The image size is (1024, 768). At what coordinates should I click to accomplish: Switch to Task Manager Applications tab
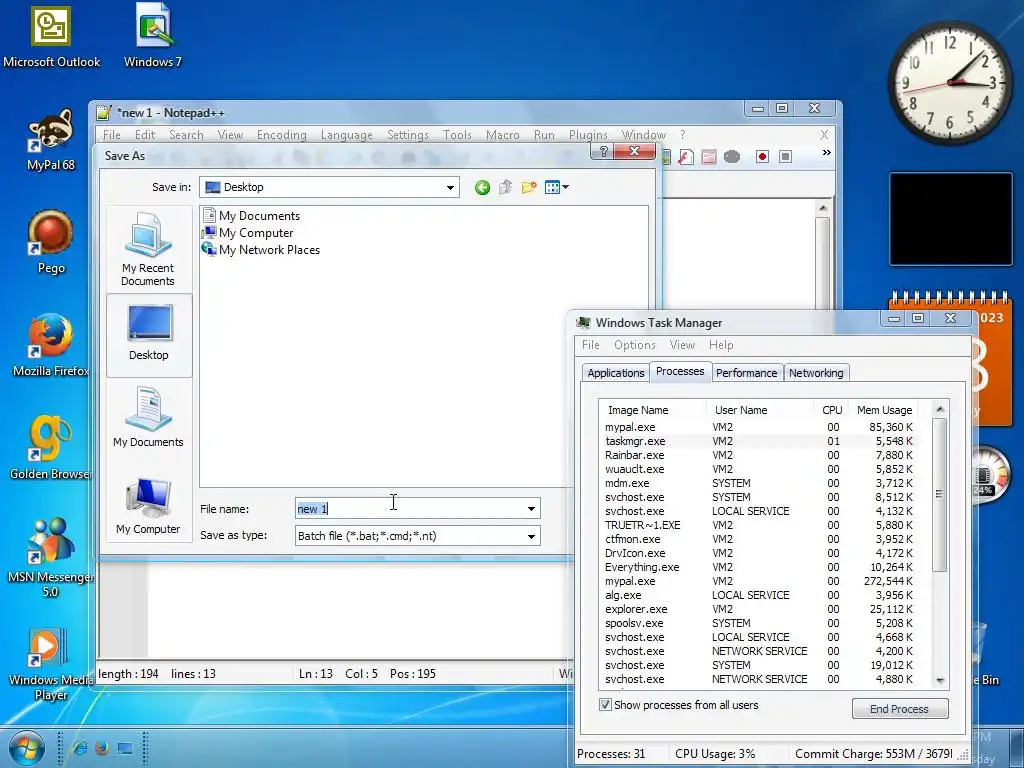(x=615, y=373)
